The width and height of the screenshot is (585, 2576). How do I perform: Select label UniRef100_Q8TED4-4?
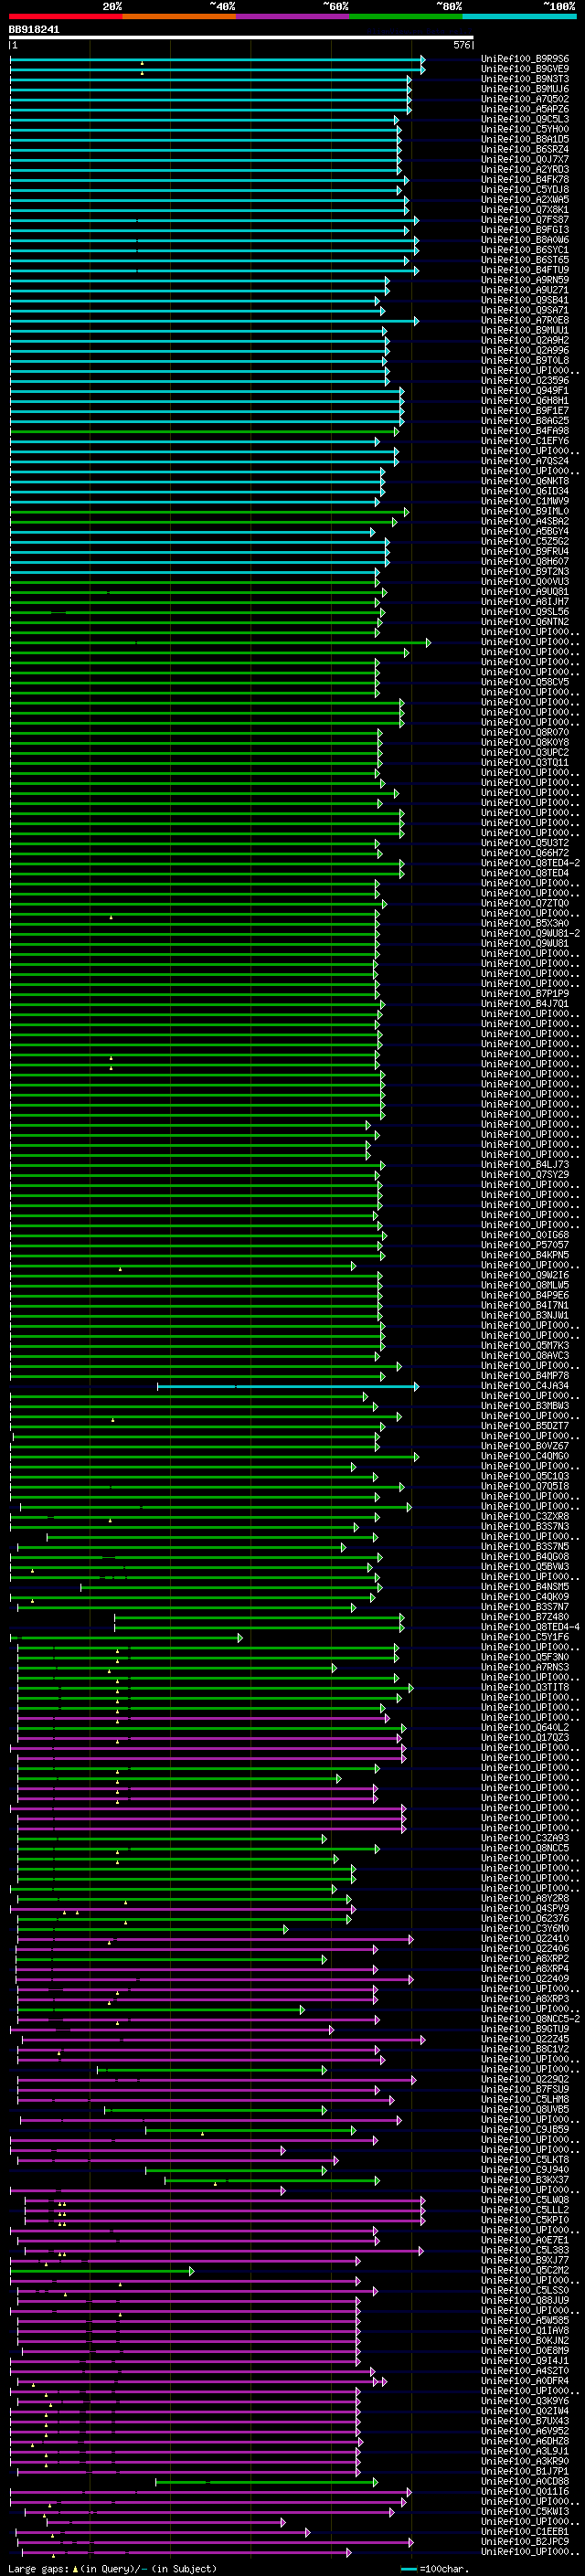tap(530, 1627)
